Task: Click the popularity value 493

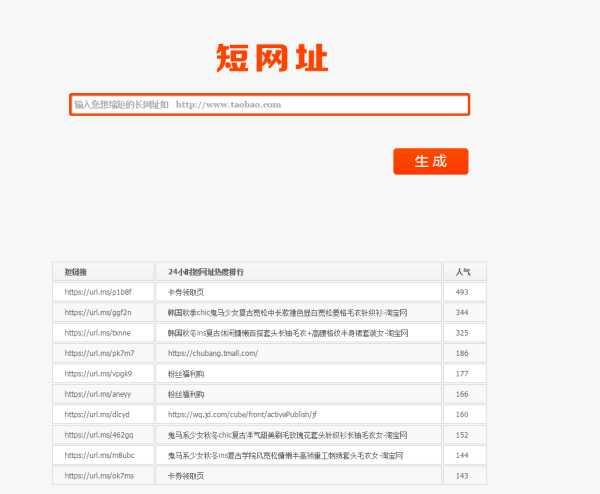Action: [462, 292]
